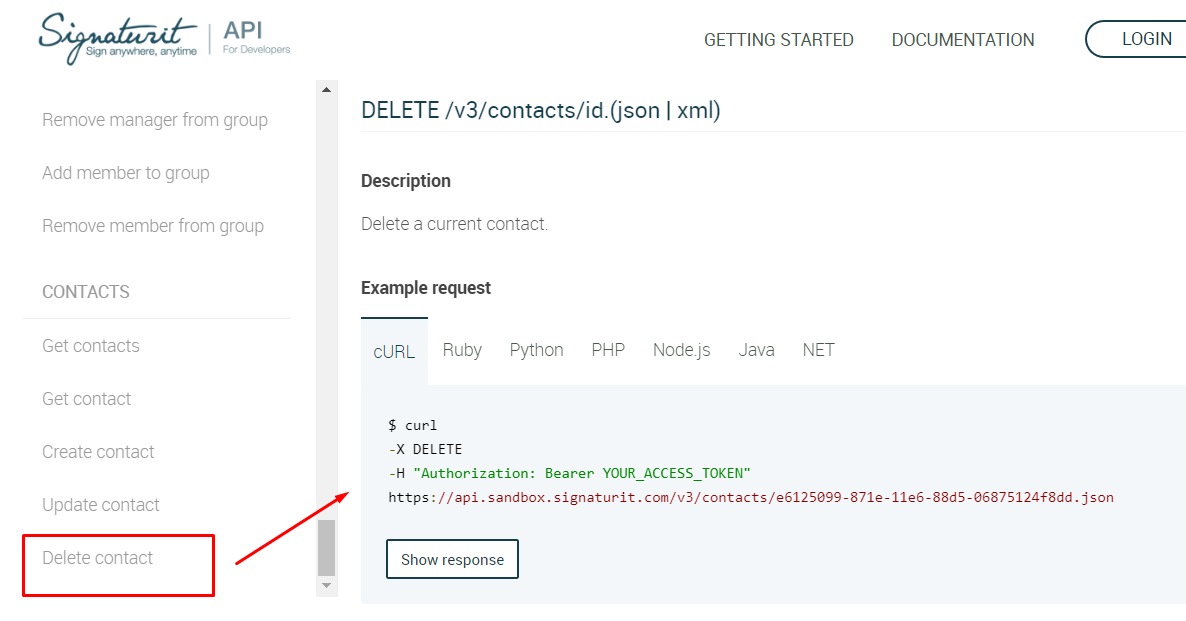Open Remove manager from group link
Screen dimensions: 1186x621
[x=155, y=120]
